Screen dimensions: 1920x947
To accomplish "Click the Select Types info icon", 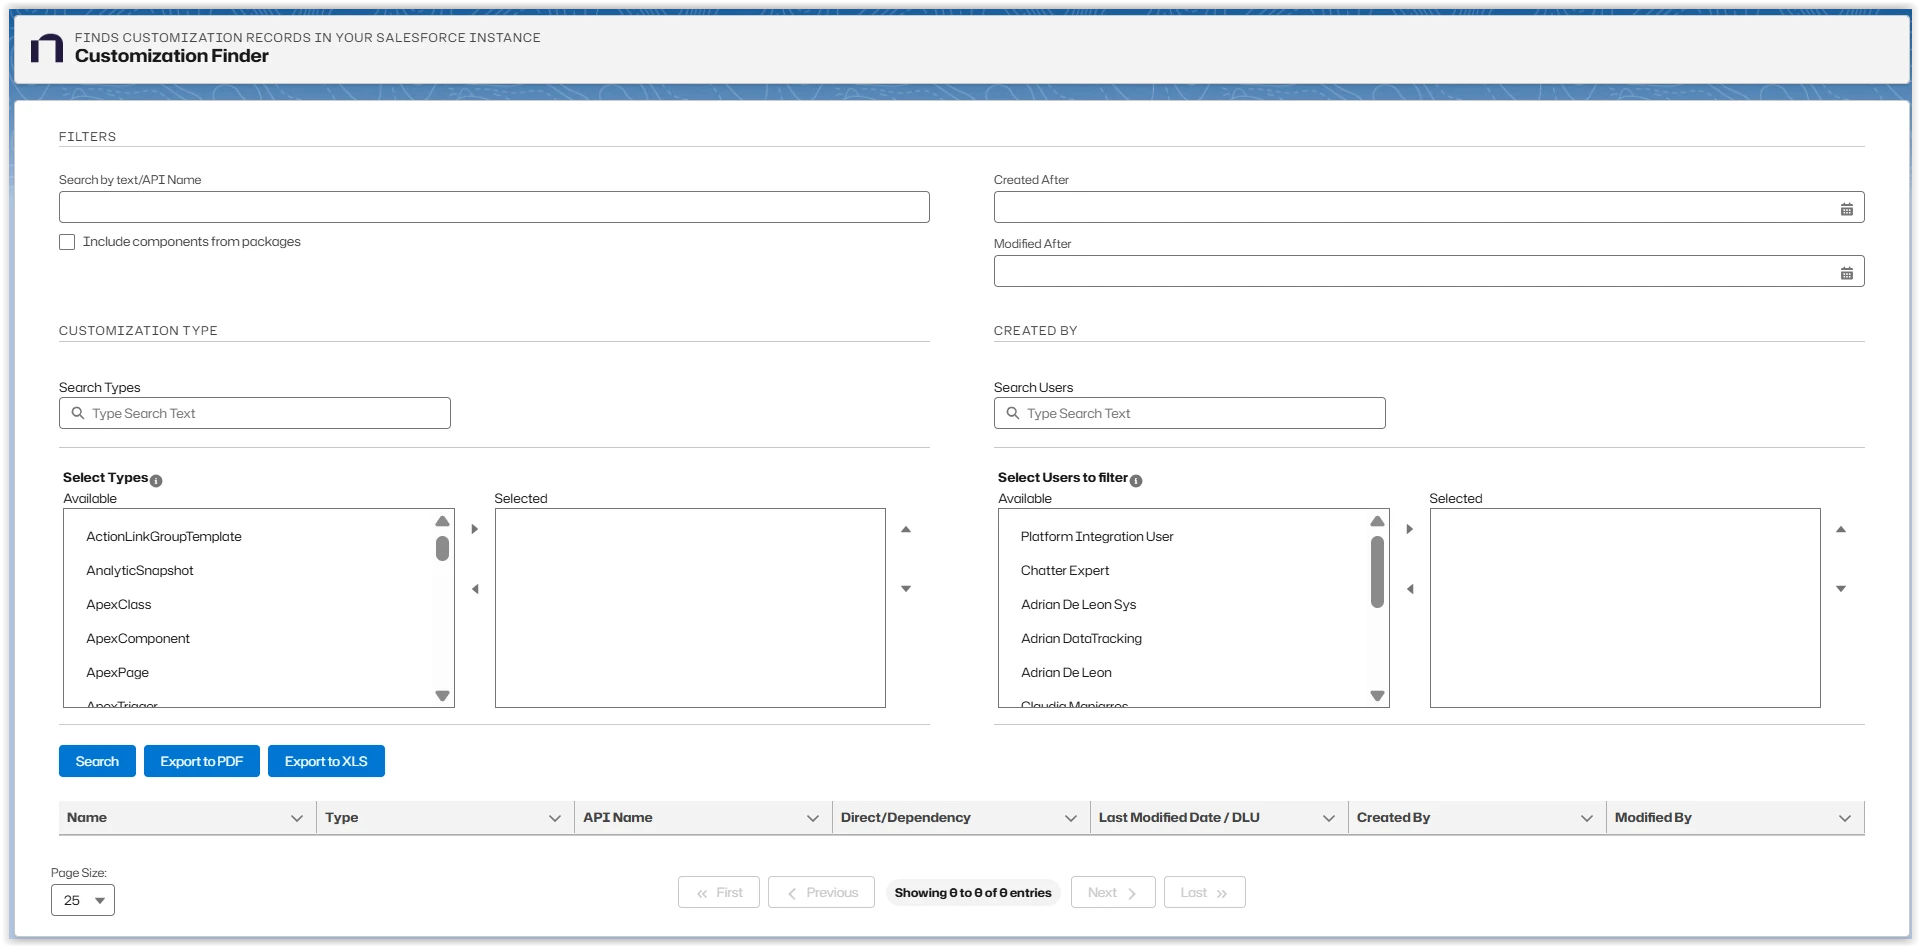I will (x=156, y=481).
